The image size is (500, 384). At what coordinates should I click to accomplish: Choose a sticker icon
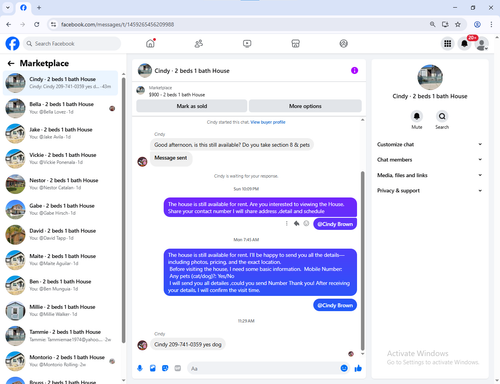point(165,368)
